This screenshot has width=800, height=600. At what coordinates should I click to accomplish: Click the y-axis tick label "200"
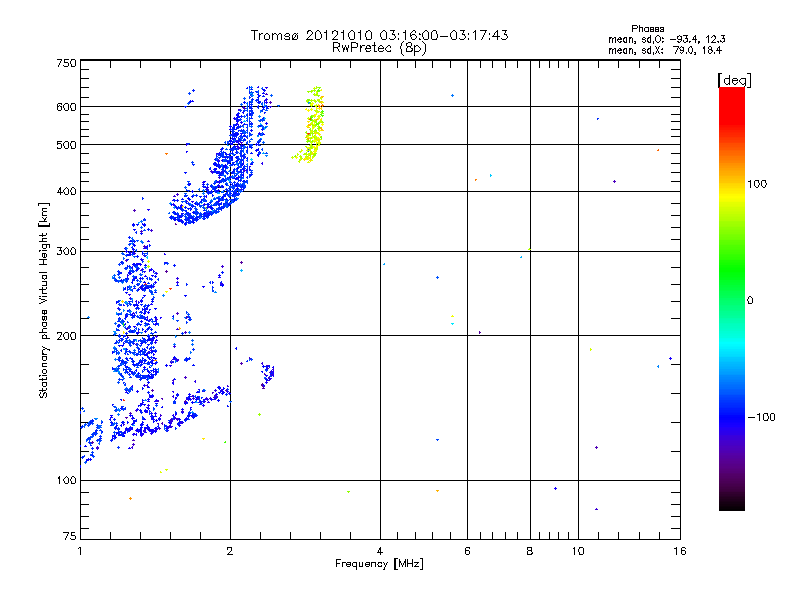[x=66, y=336]
